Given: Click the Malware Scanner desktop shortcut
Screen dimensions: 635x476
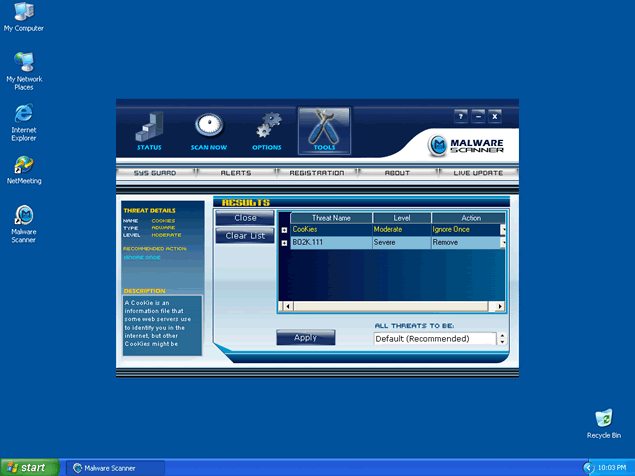Looking at the screenshot, I should 23,217.
